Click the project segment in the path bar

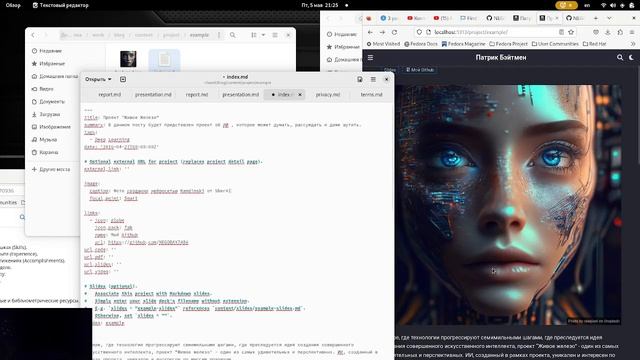[x=171, y=35]
